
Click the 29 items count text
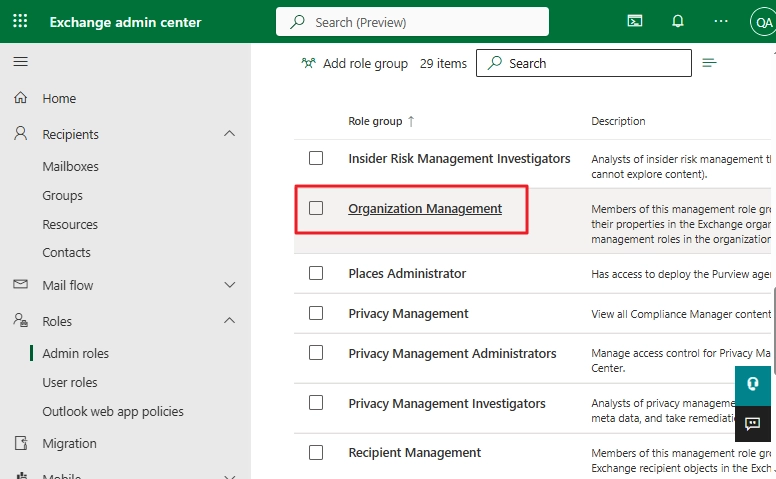point(443,63)
